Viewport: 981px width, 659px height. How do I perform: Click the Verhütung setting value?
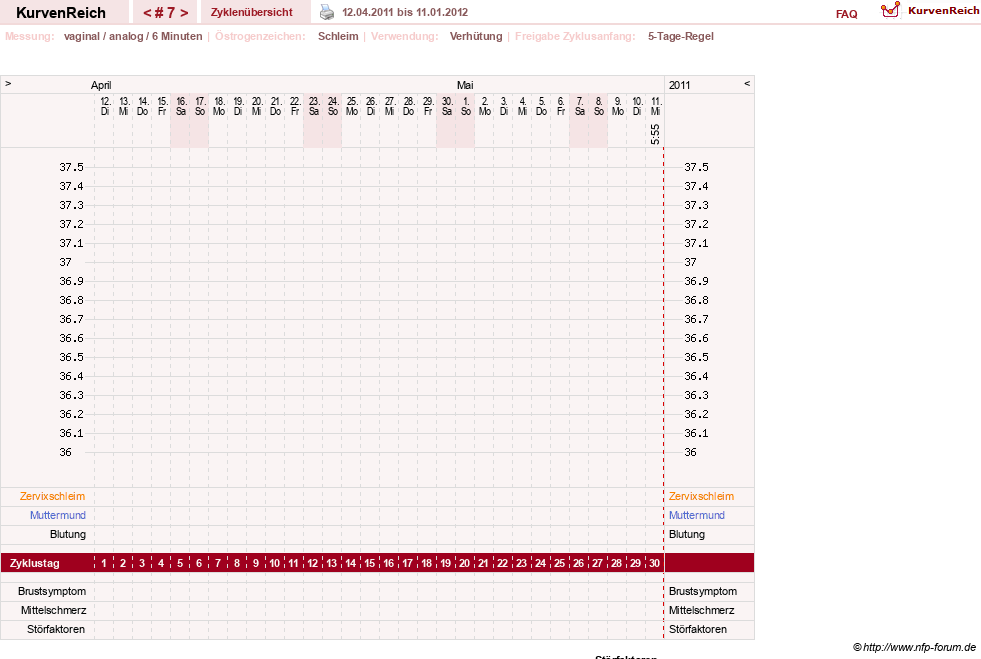[x=476, y=36]
